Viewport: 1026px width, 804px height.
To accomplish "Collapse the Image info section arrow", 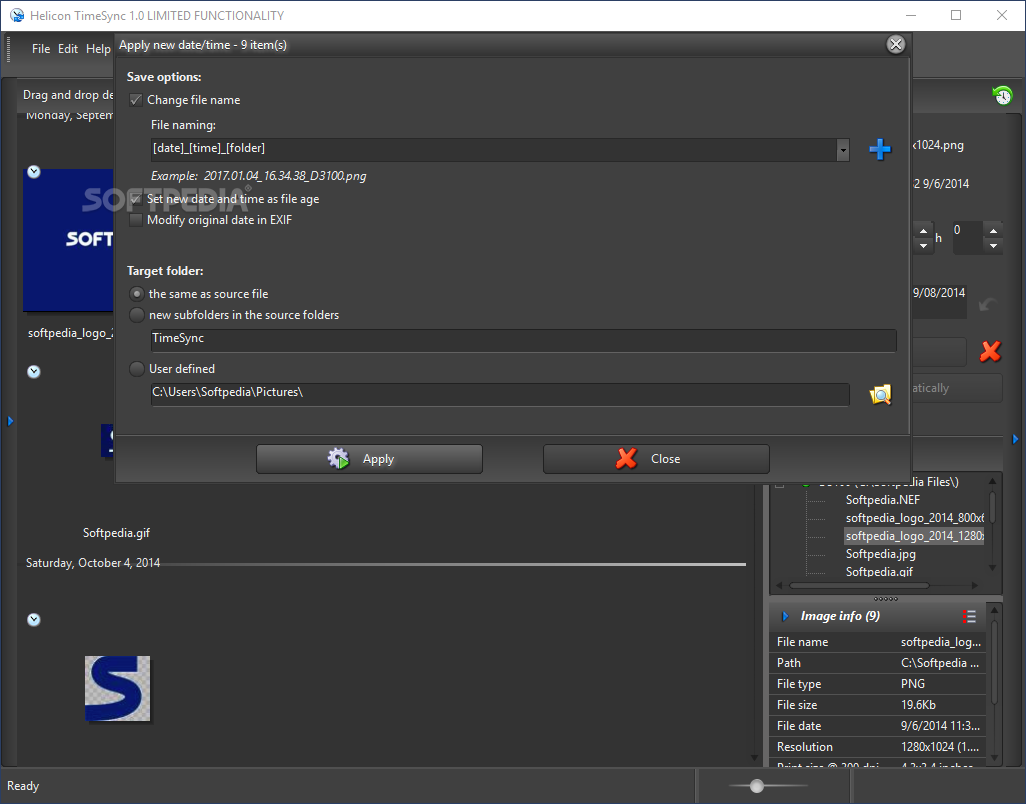I will [785, 616].
